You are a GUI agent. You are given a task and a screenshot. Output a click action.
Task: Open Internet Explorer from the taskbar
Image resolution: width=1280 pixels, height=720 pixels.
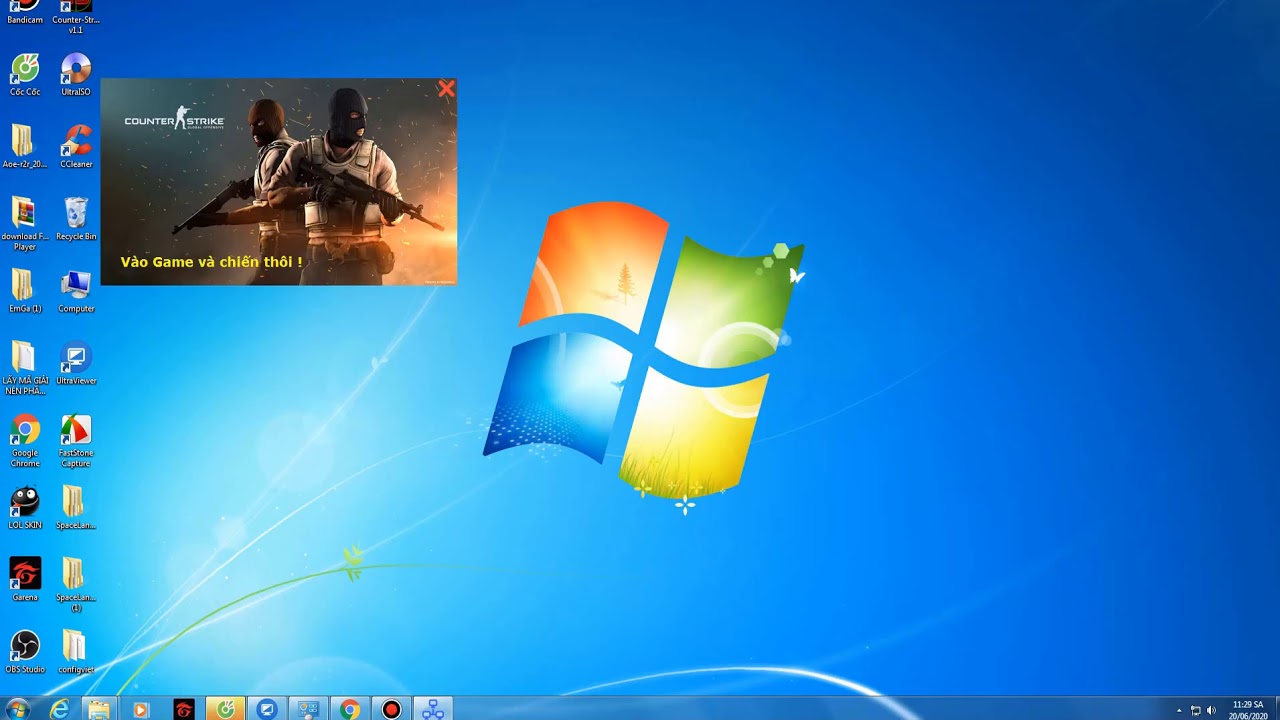(x=59, y=709)
